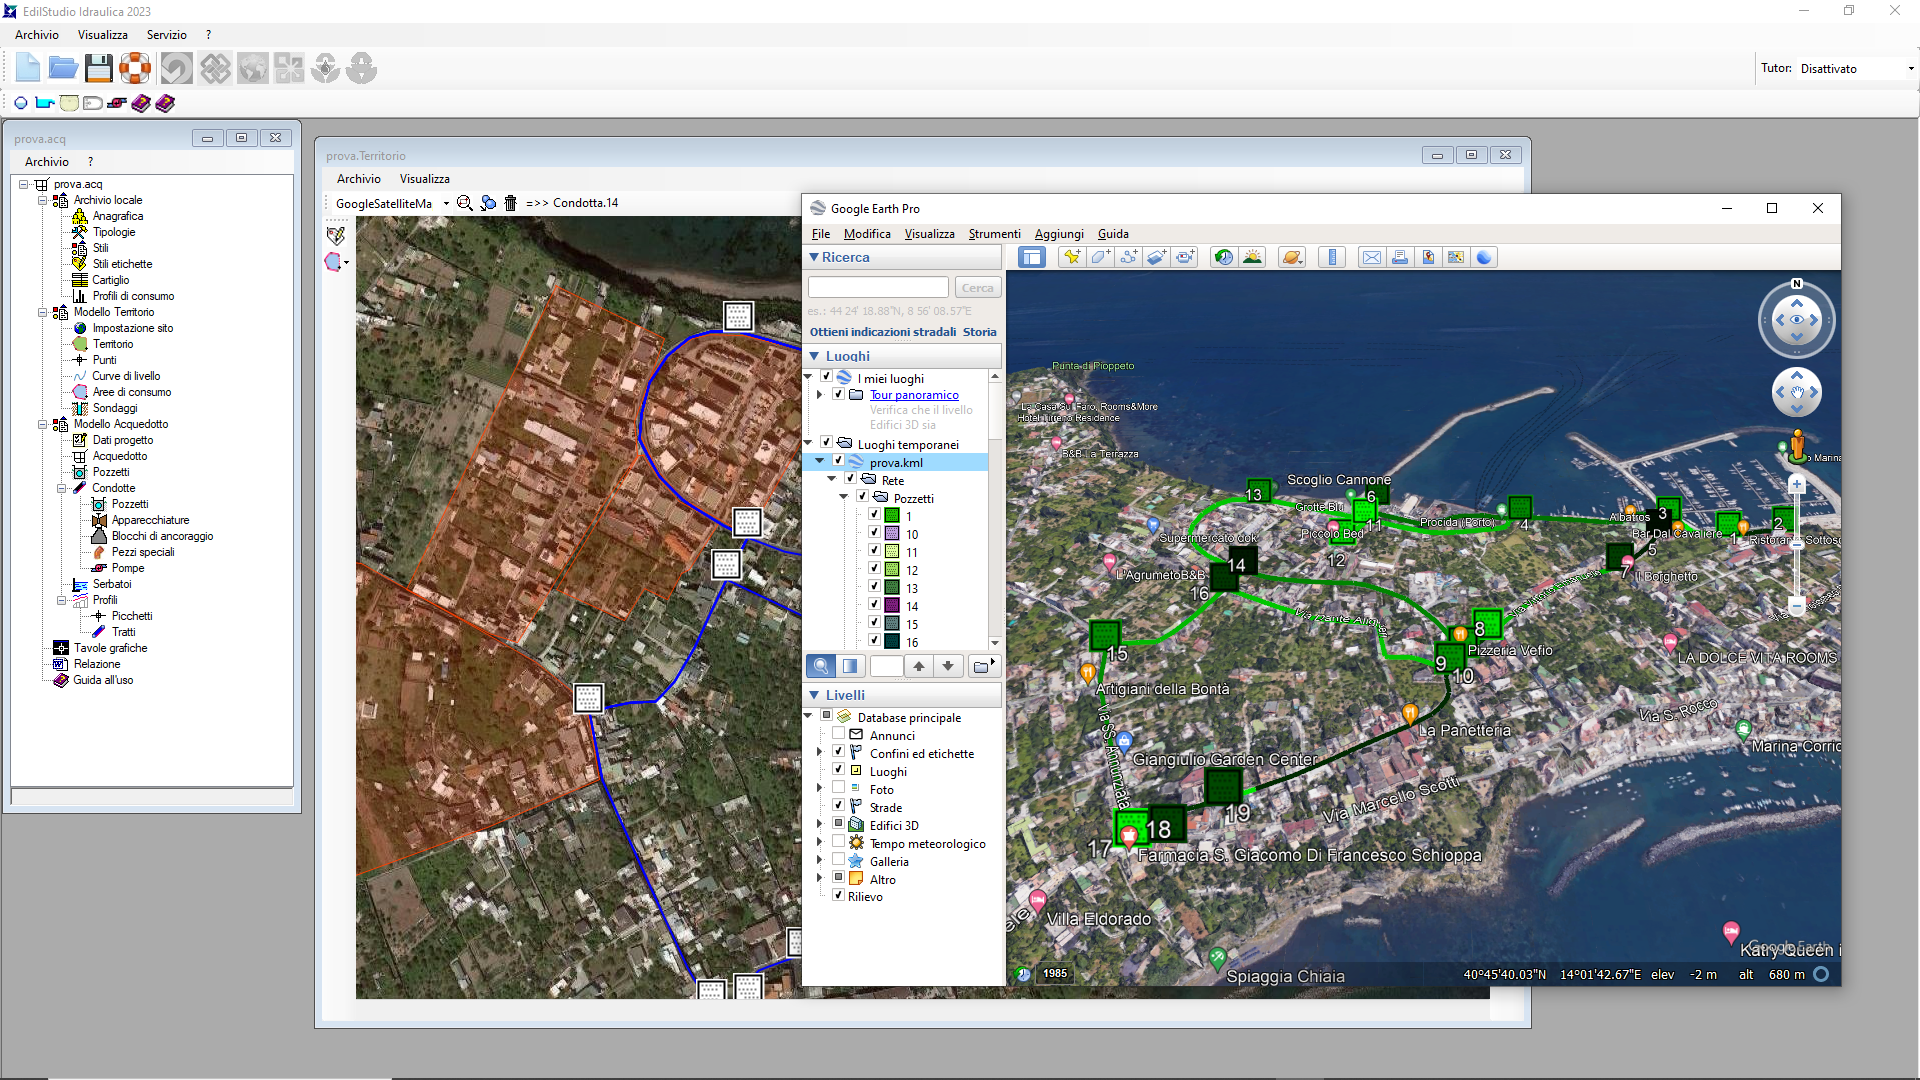Uncheck the prova.kml checkbox
Image resolution: width=1920 pixels, height=1080 pixels.
tap(838, 461)
